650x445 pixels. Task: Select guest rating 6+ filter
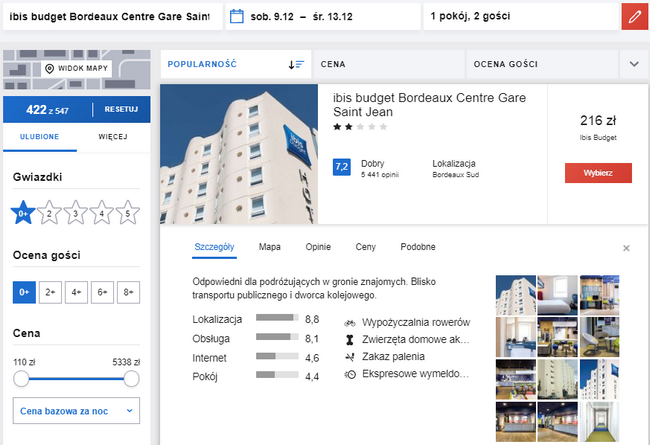click(x=102, y=292)
